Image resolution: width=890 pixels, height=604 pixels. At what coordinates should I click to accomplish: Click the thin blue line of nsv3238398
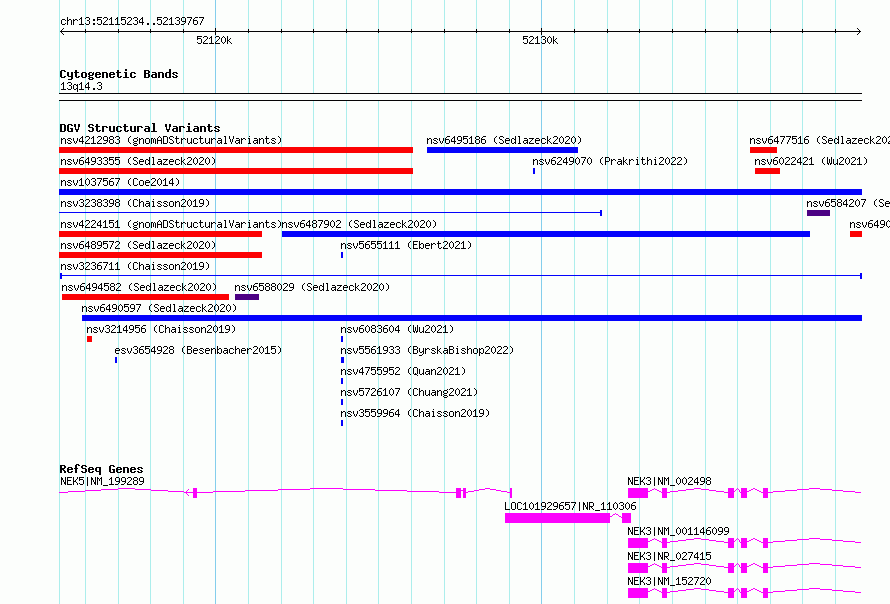pyautogui.click(x=330, y=213)
